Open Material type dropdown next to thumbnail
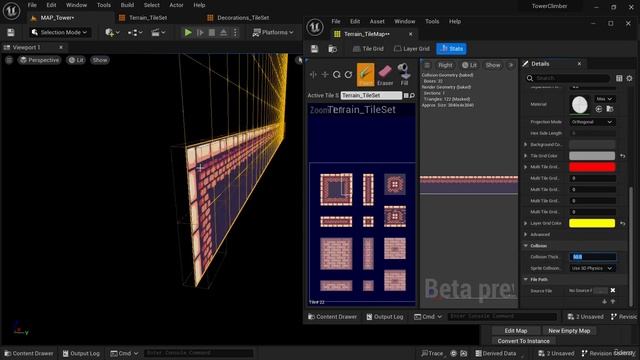The height and width of the screenshot is (360, 640). coord(604,99)
